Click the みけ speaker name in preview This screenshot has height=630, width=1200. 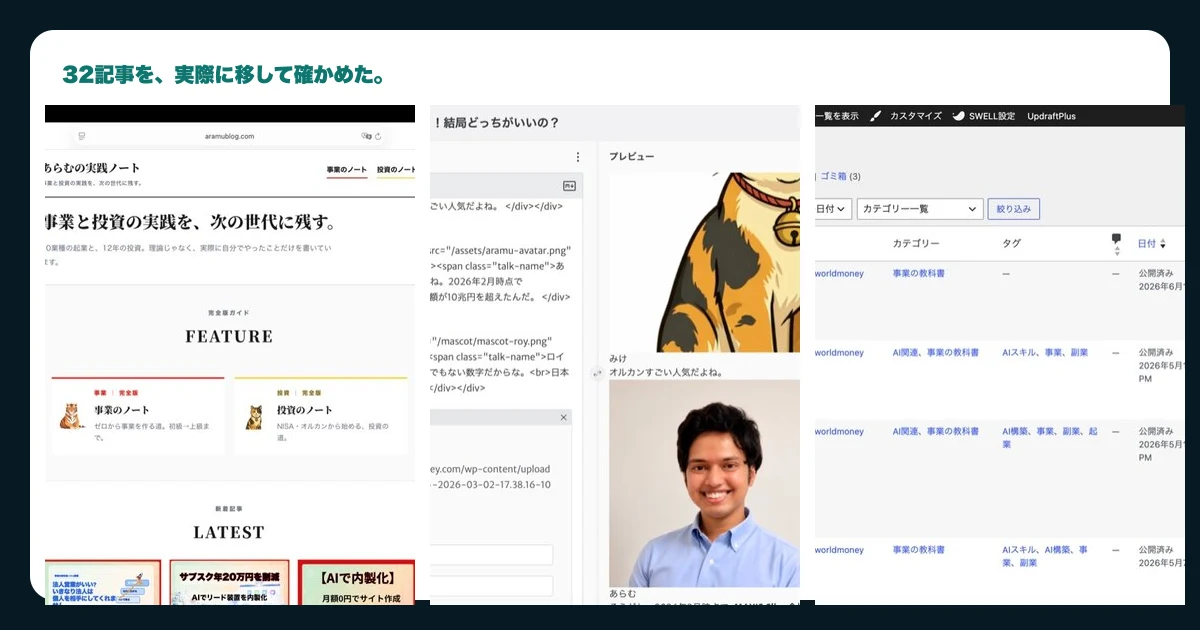click(616, 359)
